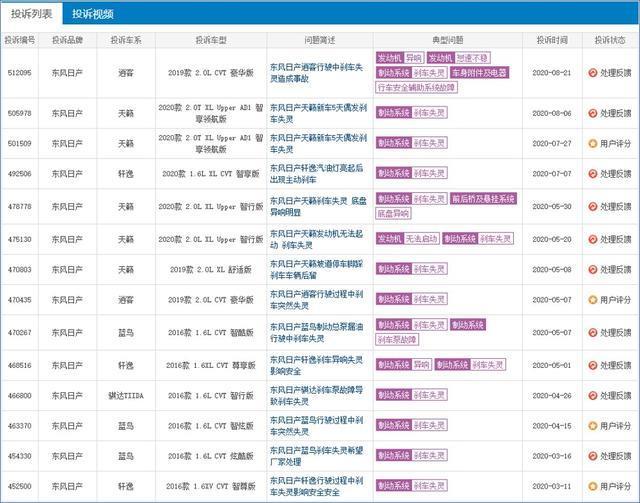
Task: Click the status icon for complaint 505978
Action: click(593, 113)
